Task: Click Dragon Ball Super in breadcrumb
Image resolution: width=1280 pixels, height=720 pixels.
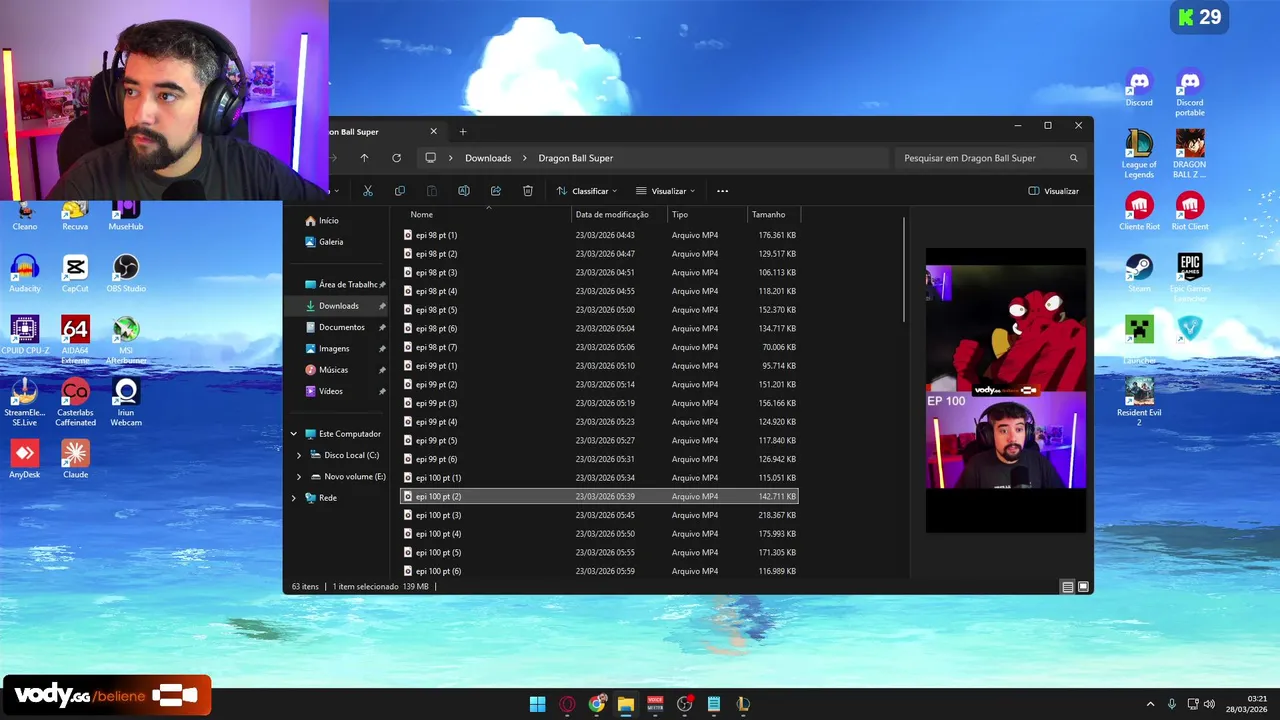Action: click(576, 158)
